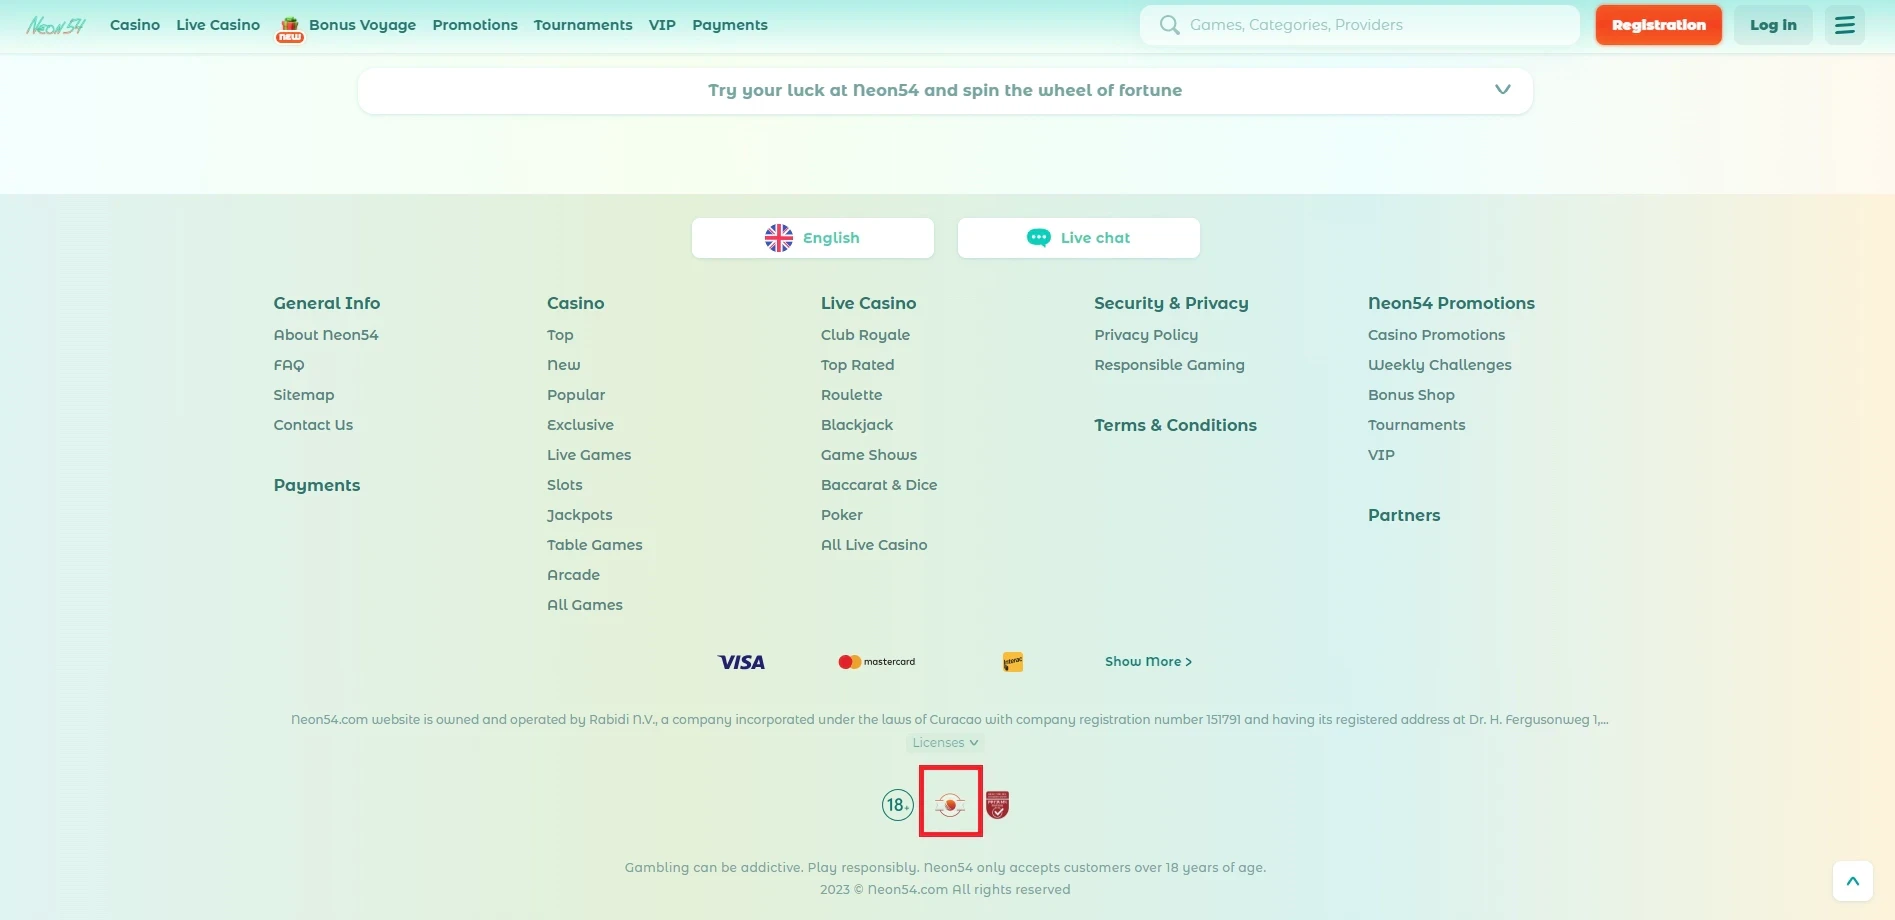Open the New casino games link
Image resolution: width=1895 pixels, height=920 pixels.
pos(564,365)
